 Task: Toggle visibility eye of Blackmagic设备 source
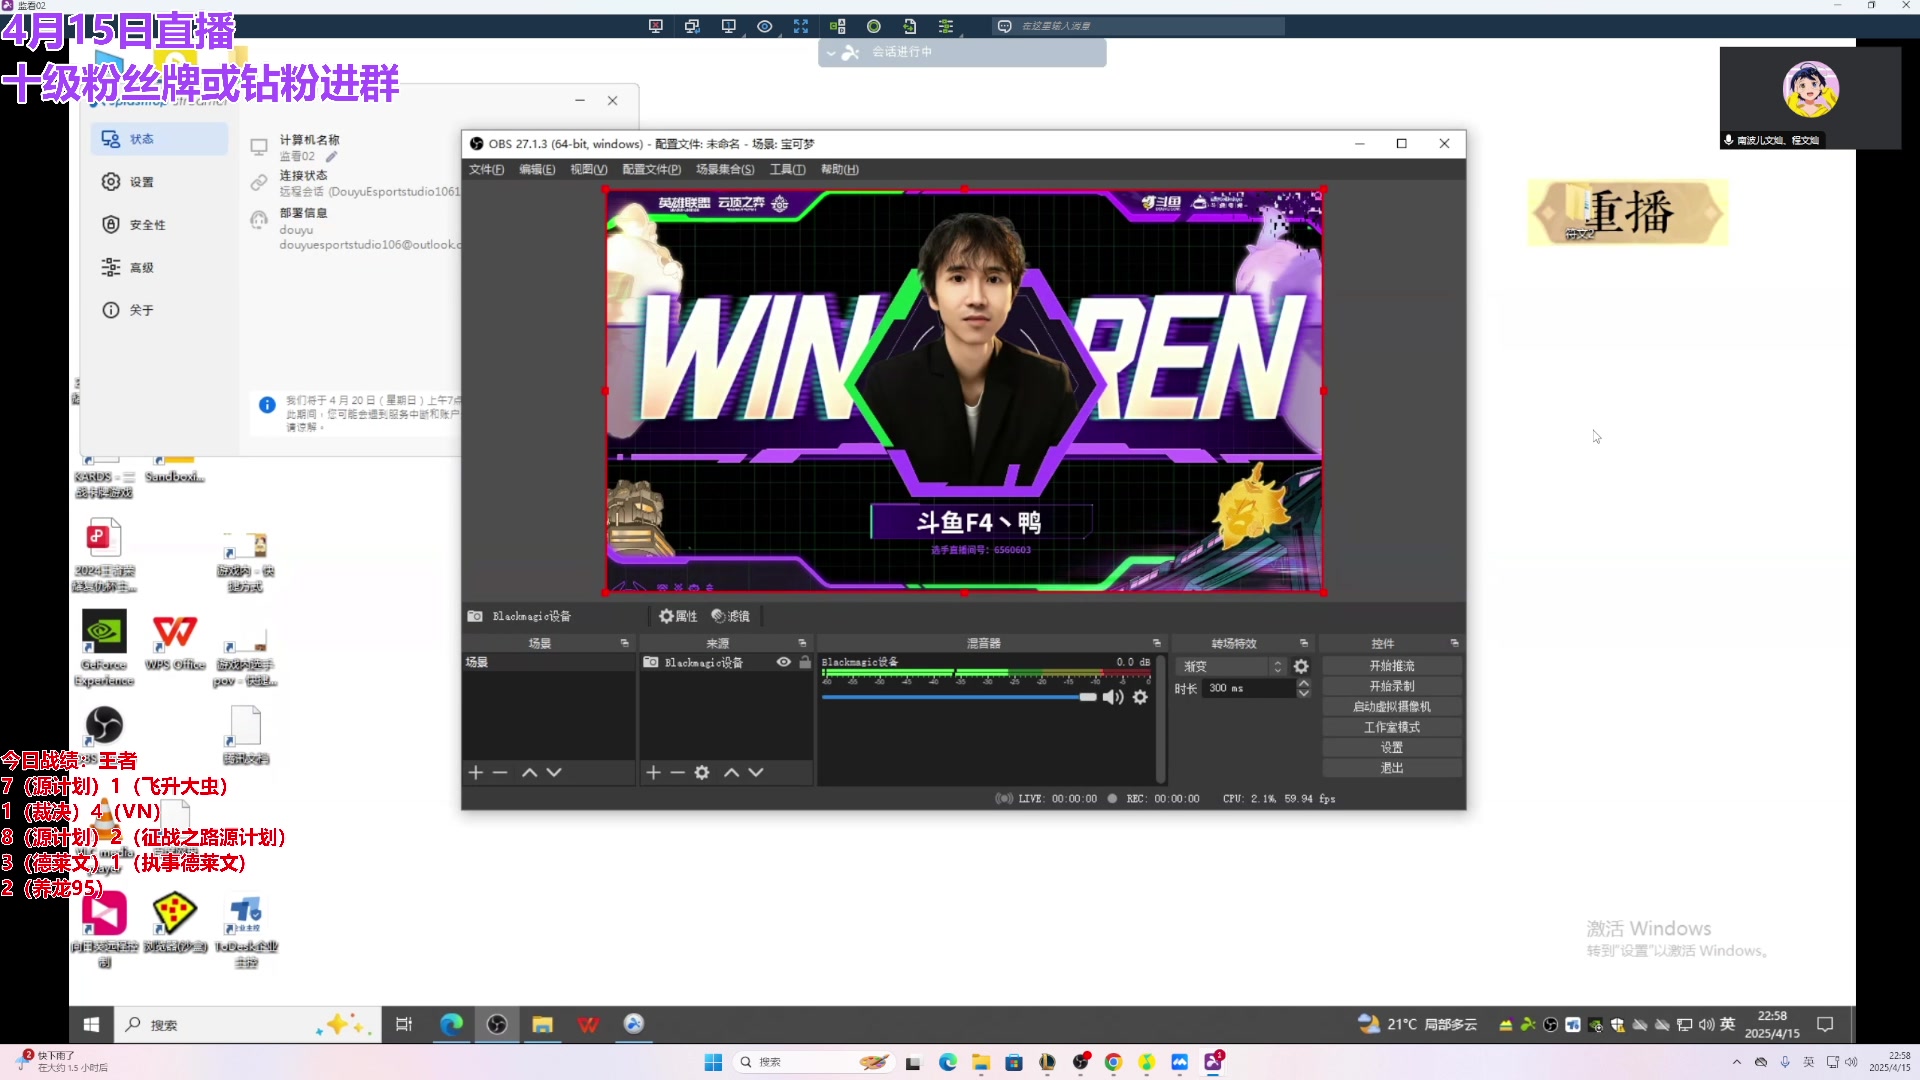click(x=784, y=662)
